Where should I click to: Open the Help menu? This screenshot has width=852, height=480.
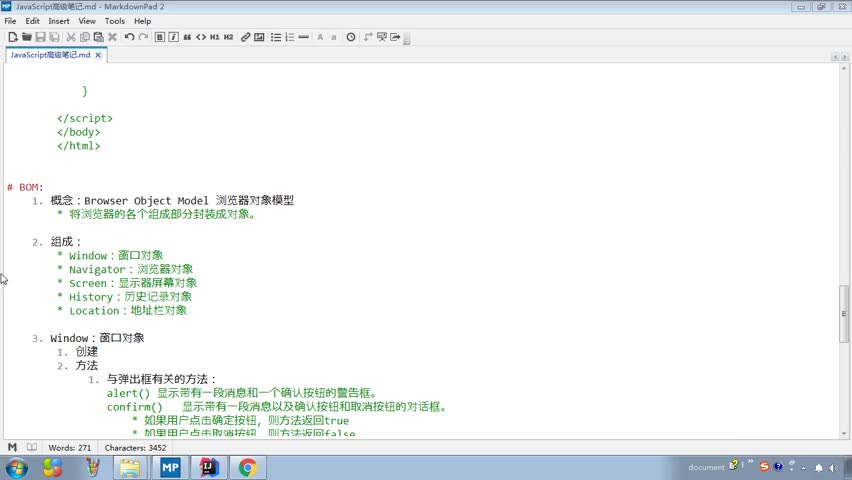pyautogui.click(x=142, y=21)
